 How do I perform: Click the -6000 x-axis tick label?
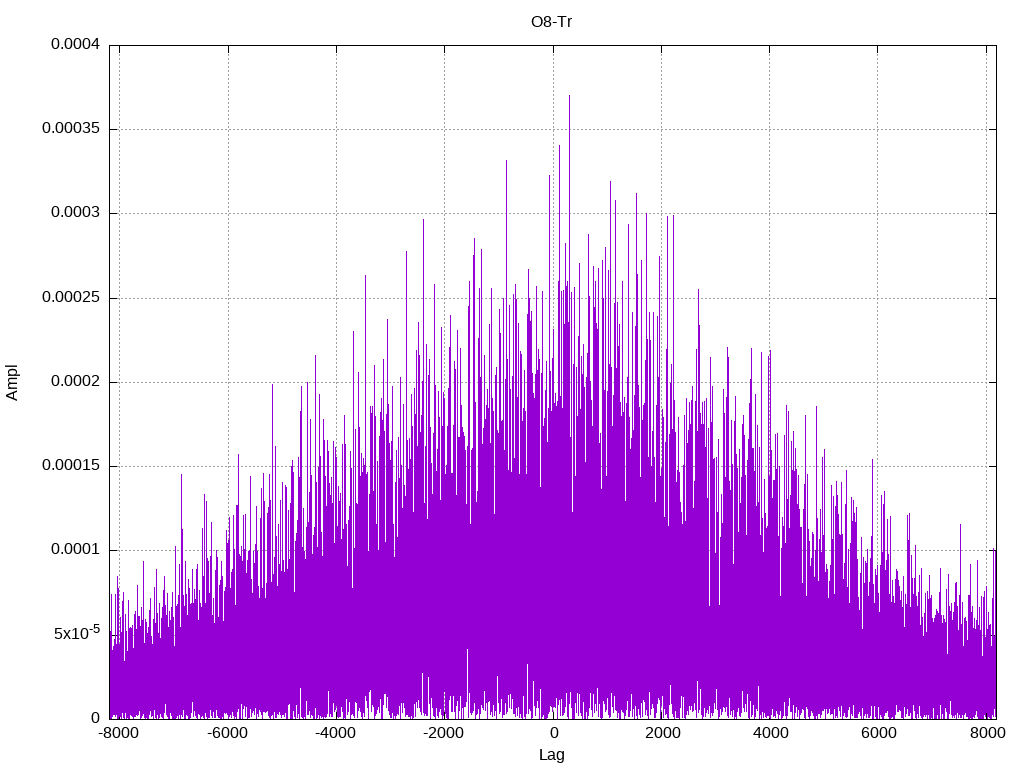[x=227, y=733]
